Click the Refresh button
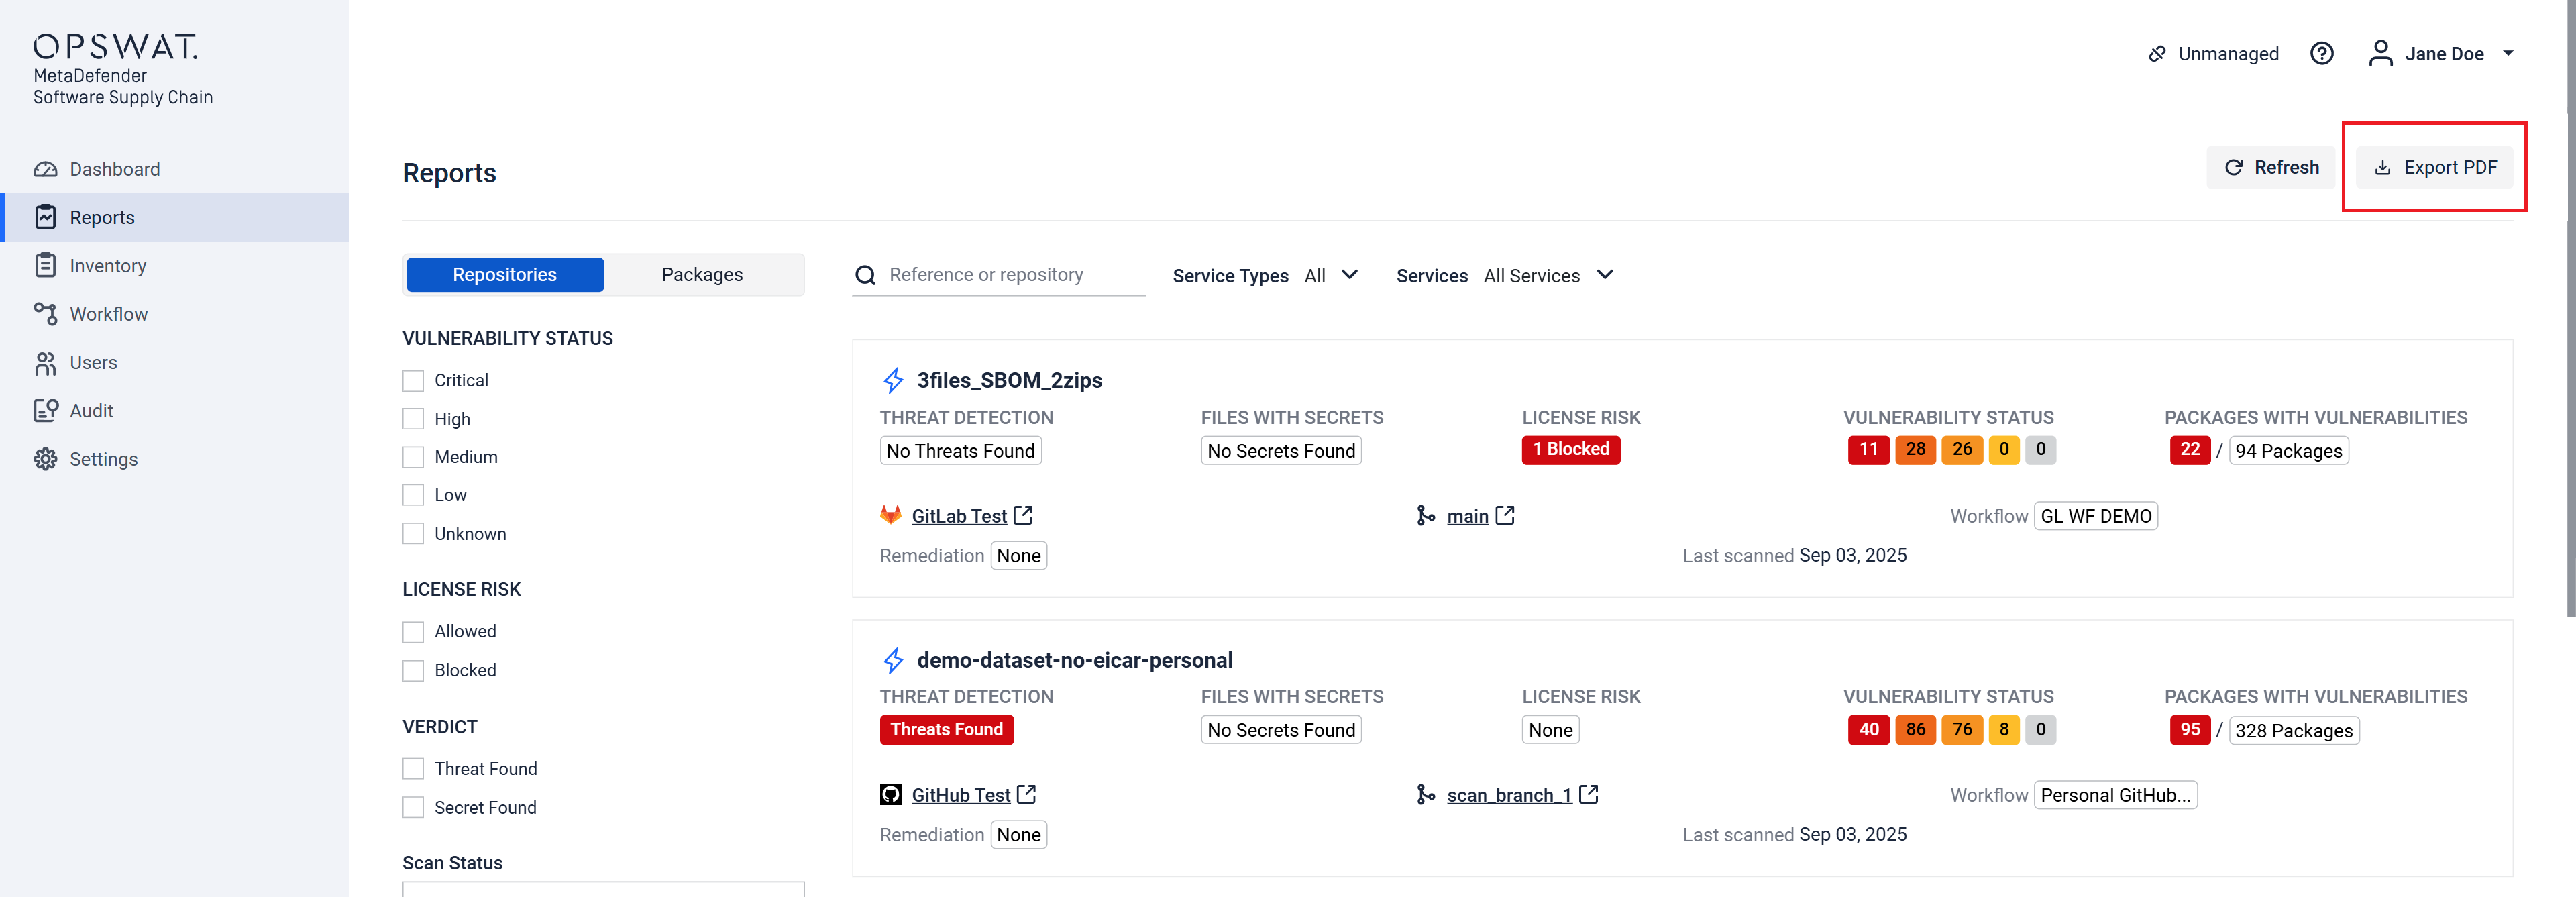 tap(2270, 168)
